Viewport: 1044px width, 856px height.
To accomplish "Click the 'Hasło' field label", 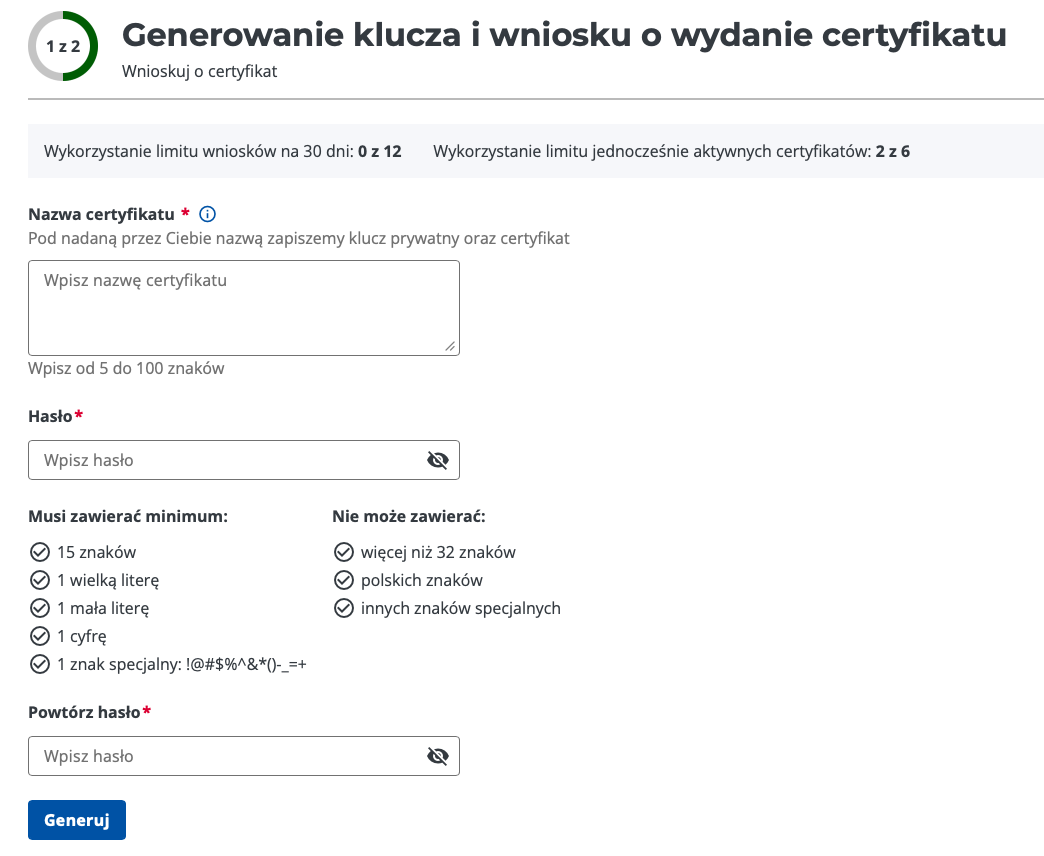I will click(50, 417).
